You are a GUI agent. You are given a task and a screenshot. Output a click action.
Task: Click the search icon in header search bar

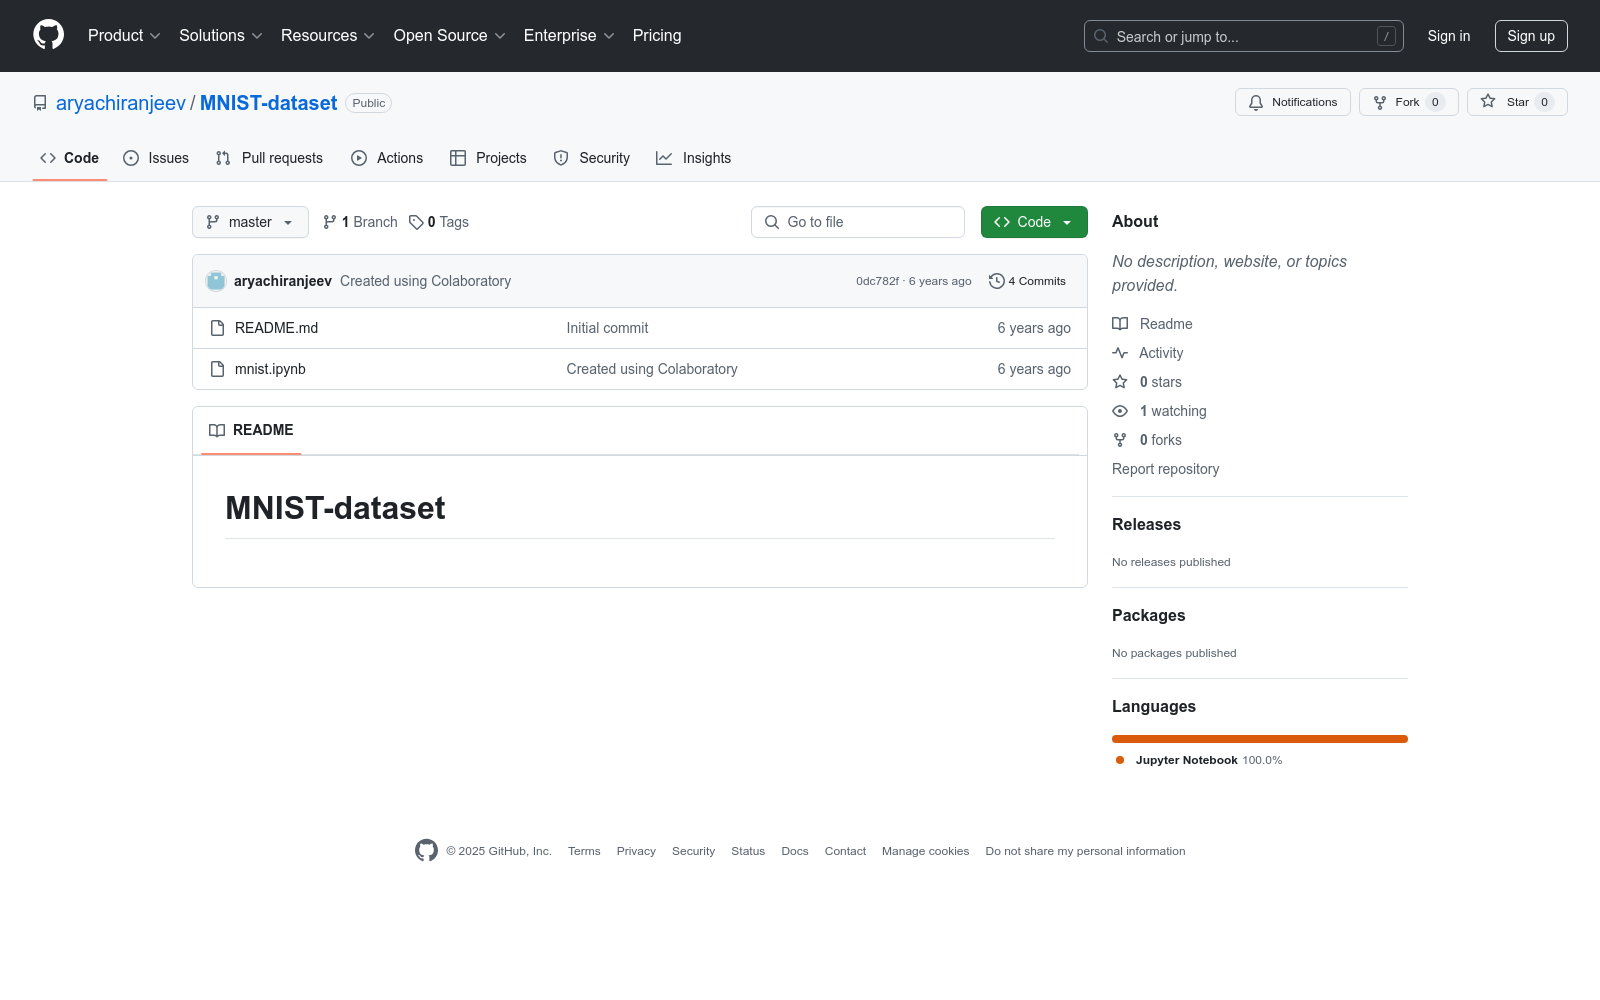(x=1101, y=36)
